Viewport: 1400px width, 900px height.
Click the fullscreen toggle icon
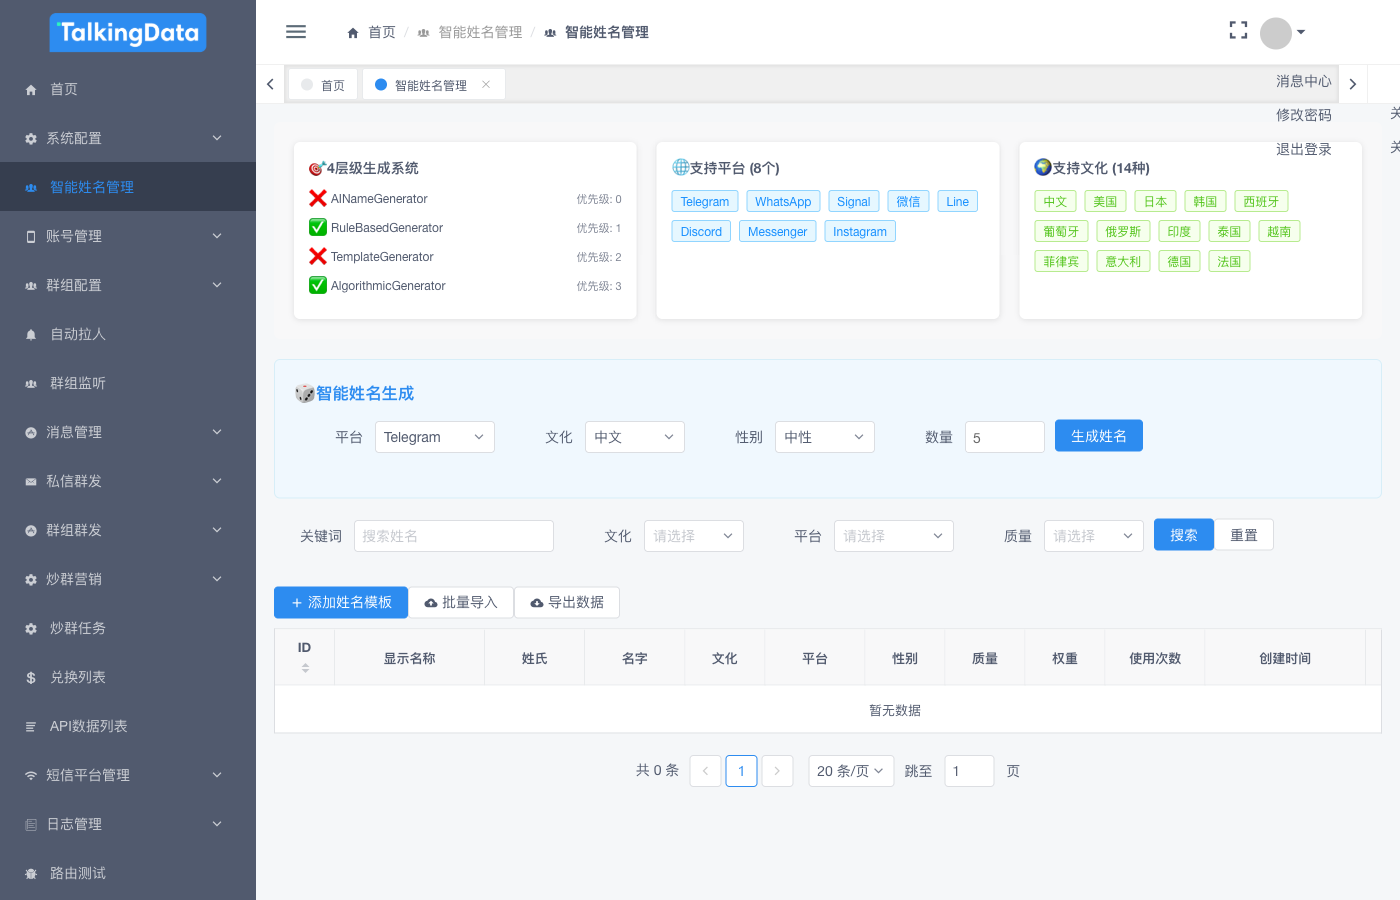point(1238,31)
